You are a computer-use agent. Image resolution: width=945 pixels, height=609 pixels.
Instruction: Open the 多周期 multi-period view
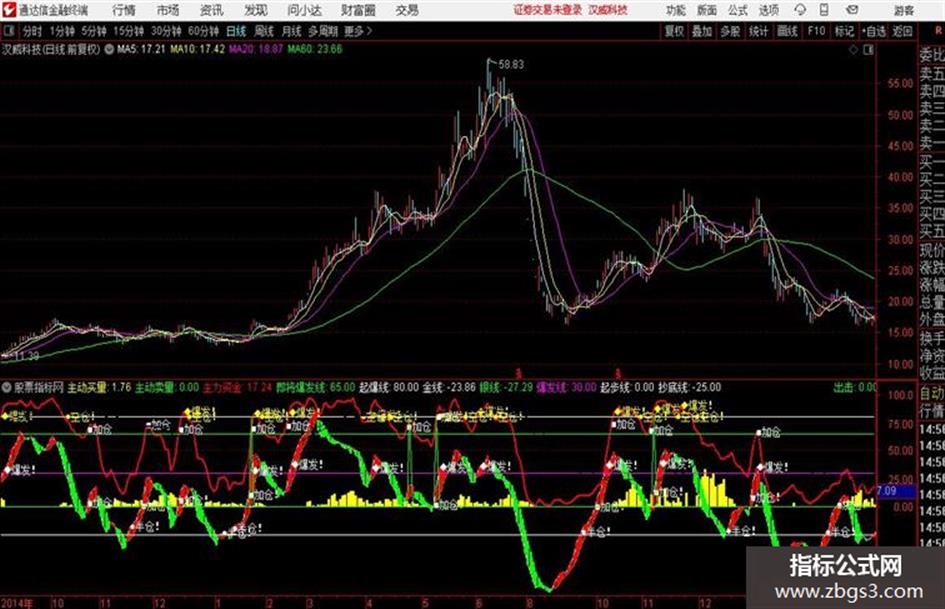click(x=323, y=31)
